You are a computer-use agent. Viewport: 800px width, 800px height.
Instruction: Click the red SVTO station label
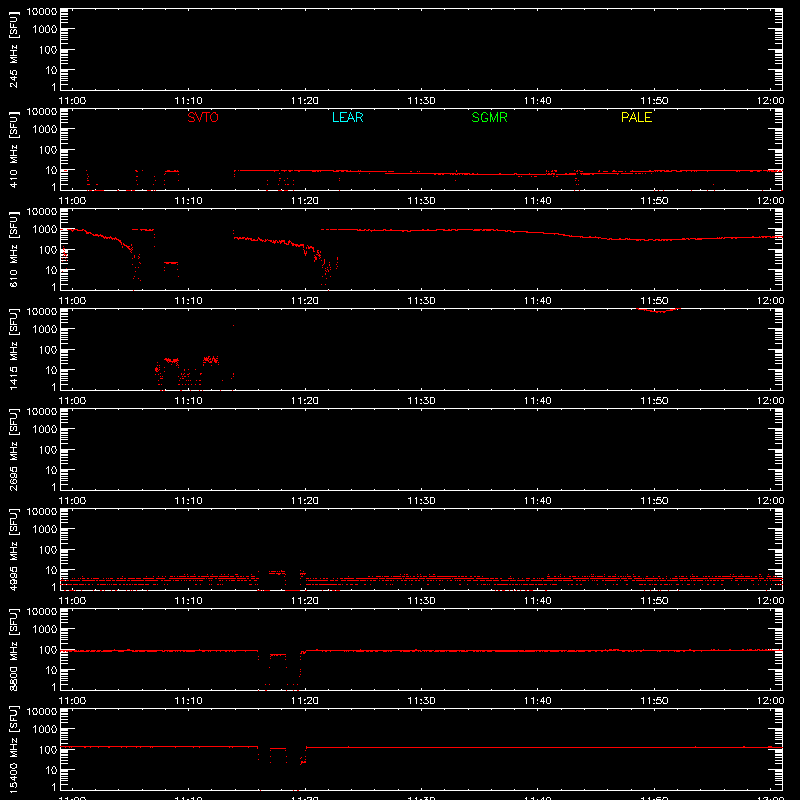point(203,117)
